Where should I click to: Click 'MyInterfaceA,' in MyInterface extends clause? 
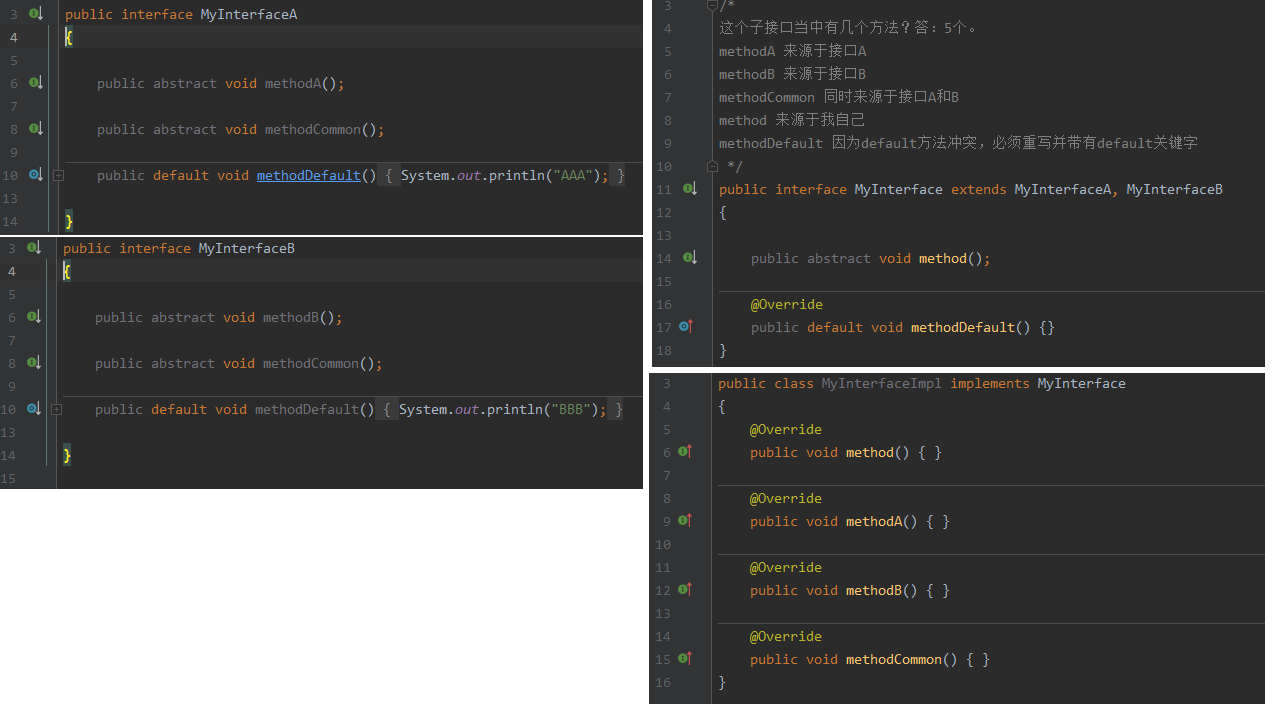[1066, 189]
